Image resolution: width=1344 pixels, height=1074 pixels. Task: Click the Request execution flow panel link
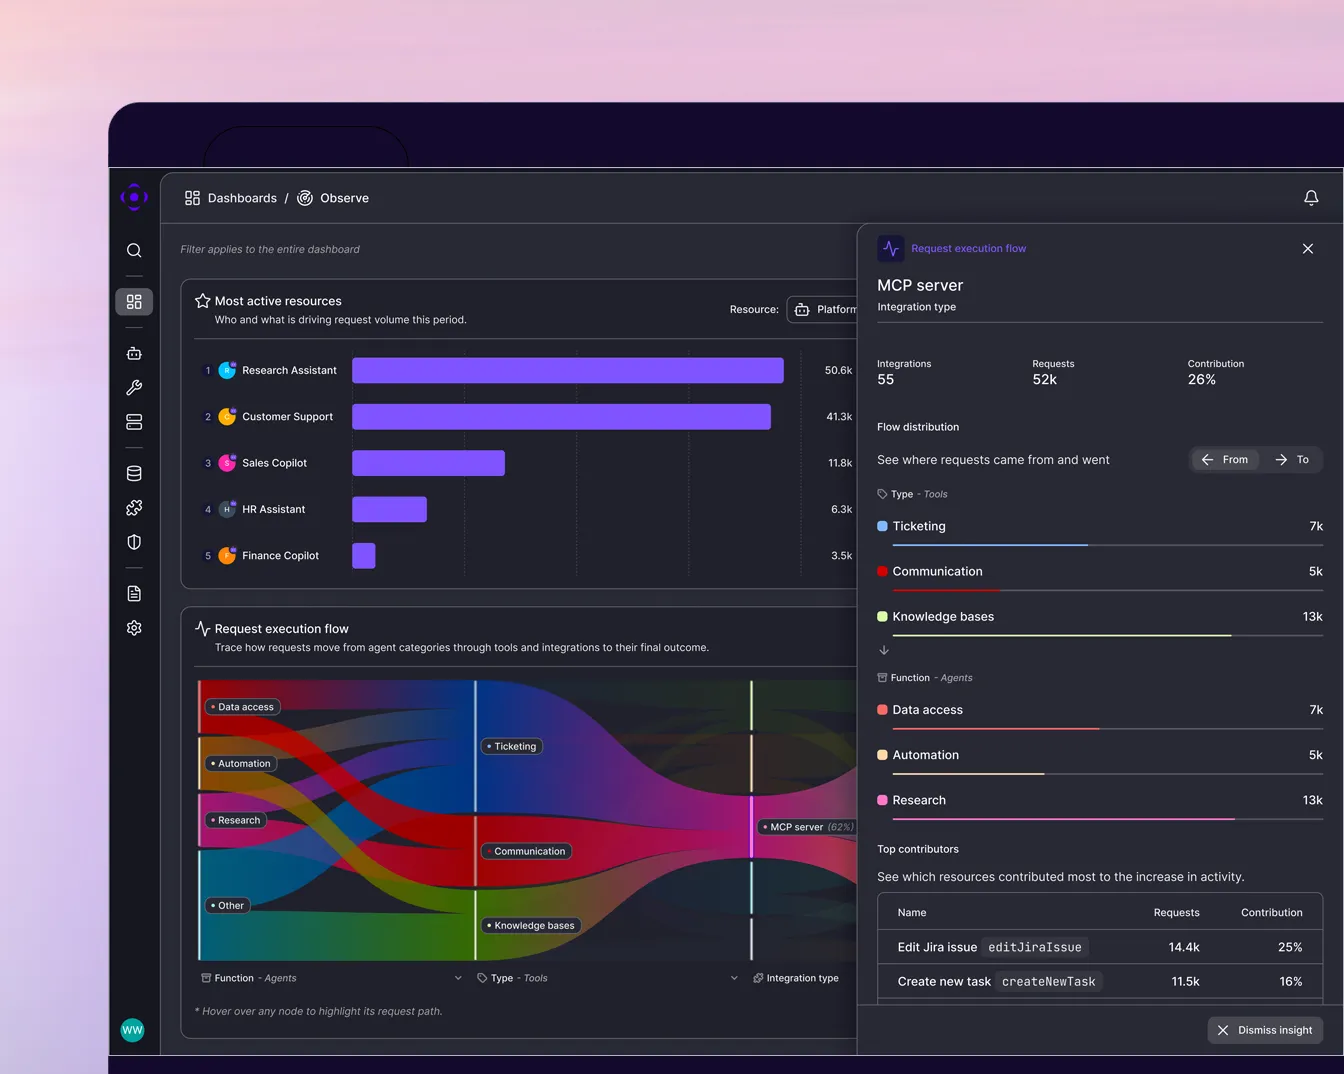(968, 249)
